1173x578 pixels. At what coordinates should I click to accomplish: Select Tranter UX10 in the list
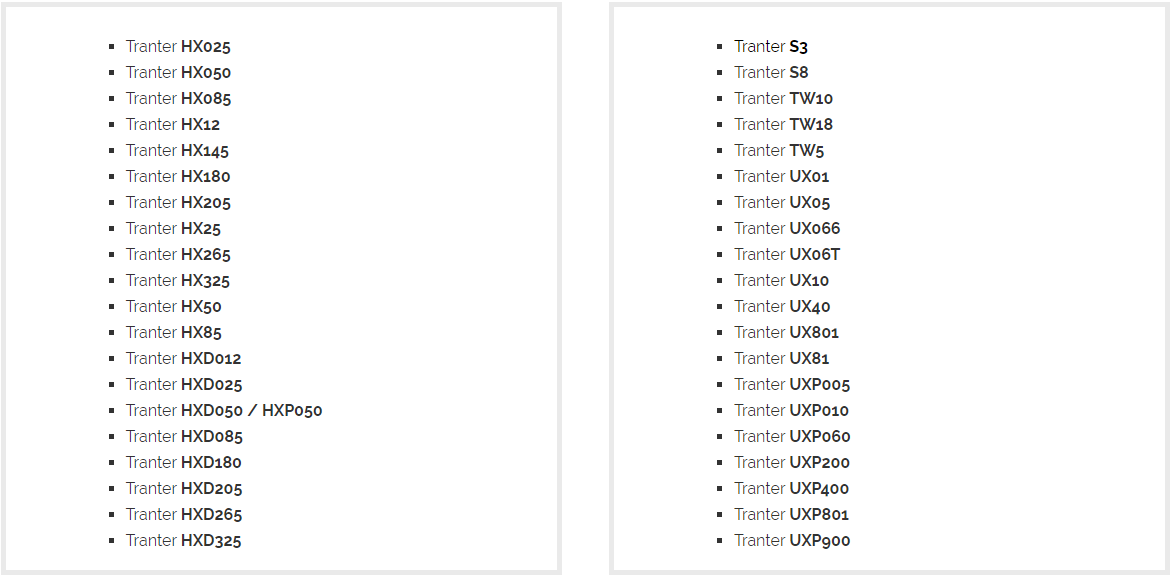tap(782, 280)
